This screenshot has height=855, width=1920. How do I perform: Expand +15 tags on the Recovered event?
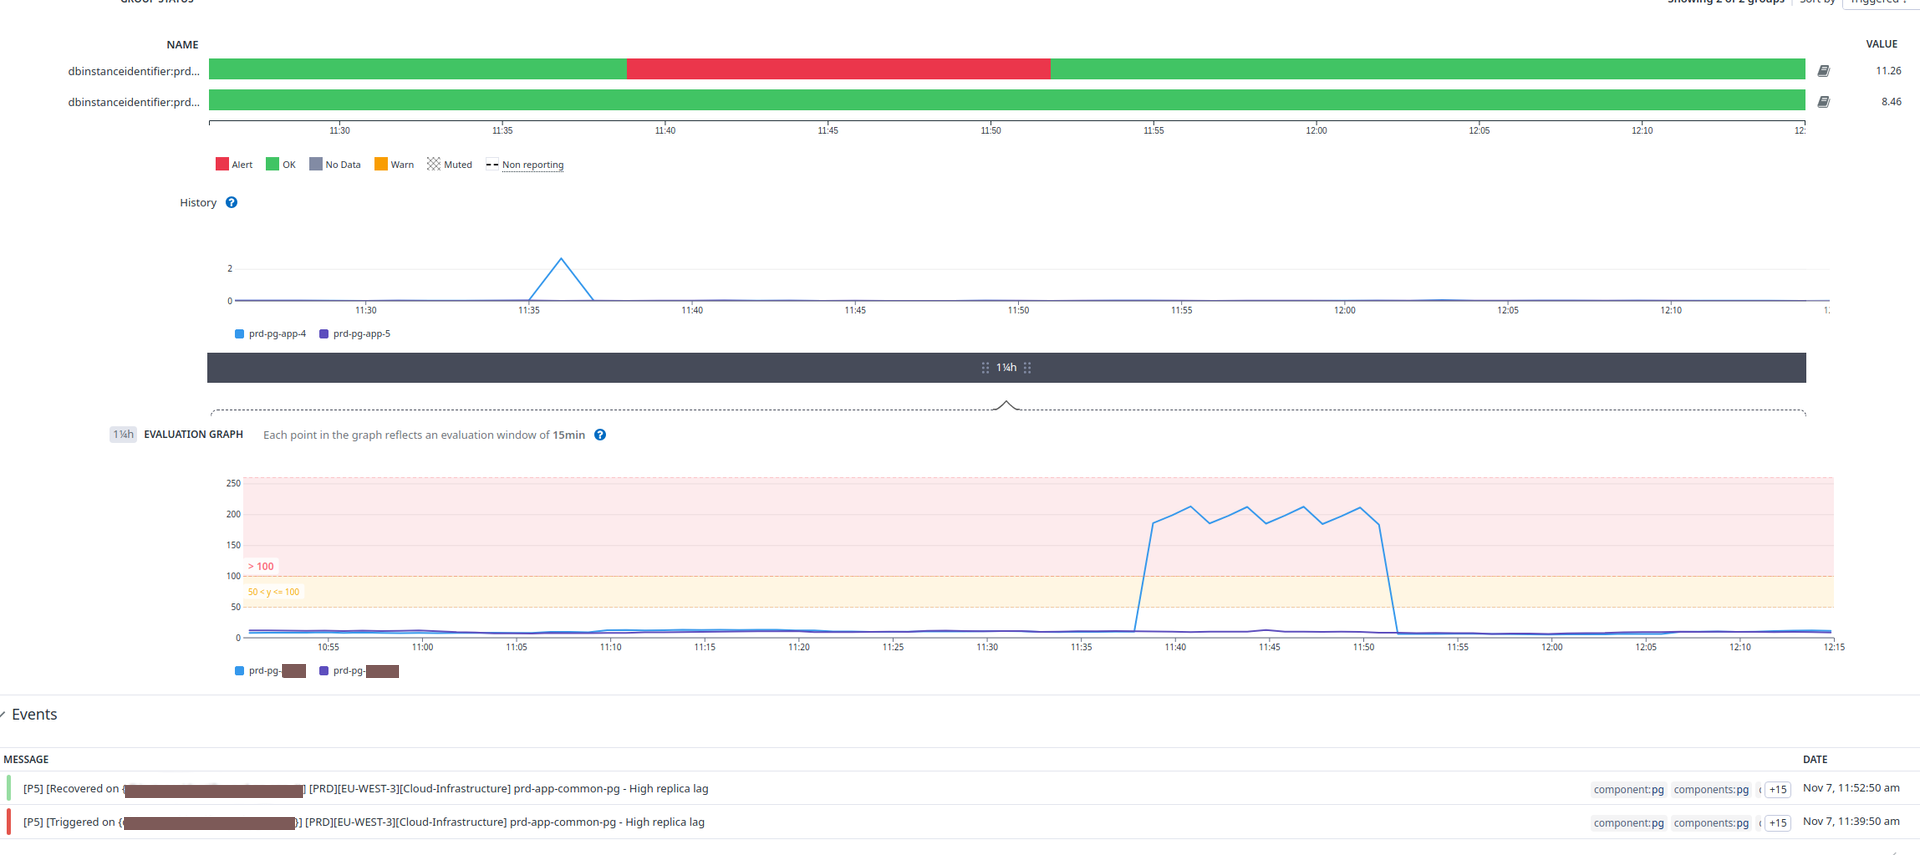[1777, 790]
